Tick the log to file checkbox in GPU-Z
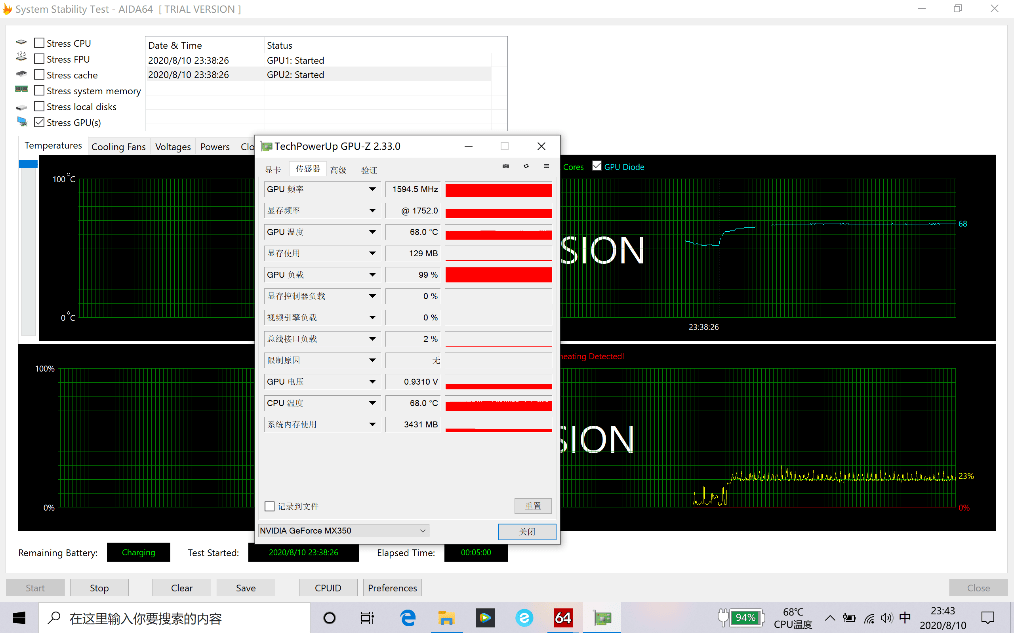The height and width of the screenshot is (633, 1014). (x=269, y=506)
